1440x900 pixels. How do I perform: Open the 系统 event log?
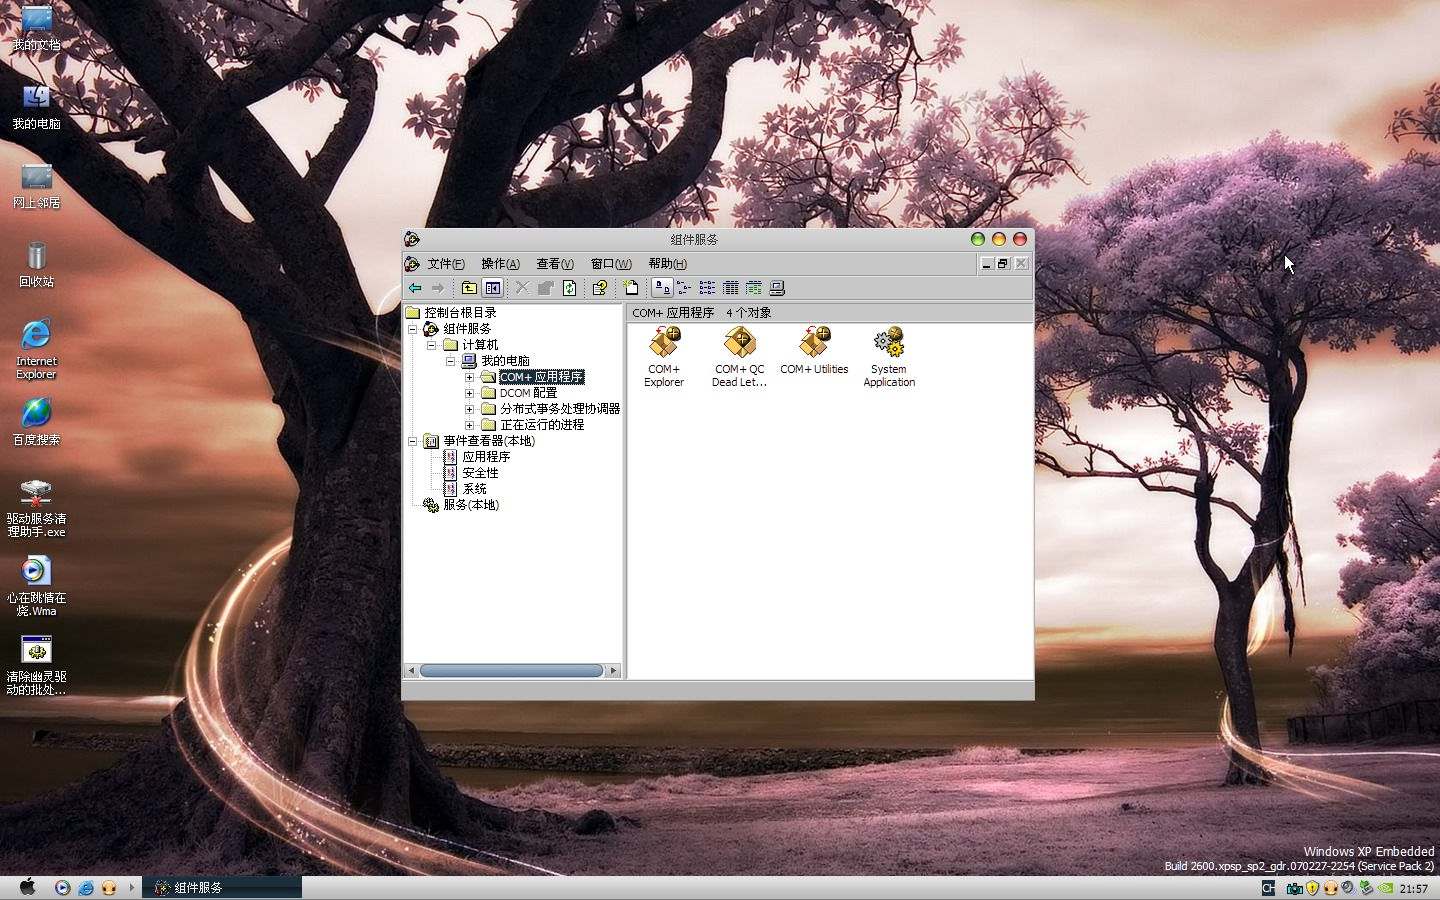tap(474, 489)
